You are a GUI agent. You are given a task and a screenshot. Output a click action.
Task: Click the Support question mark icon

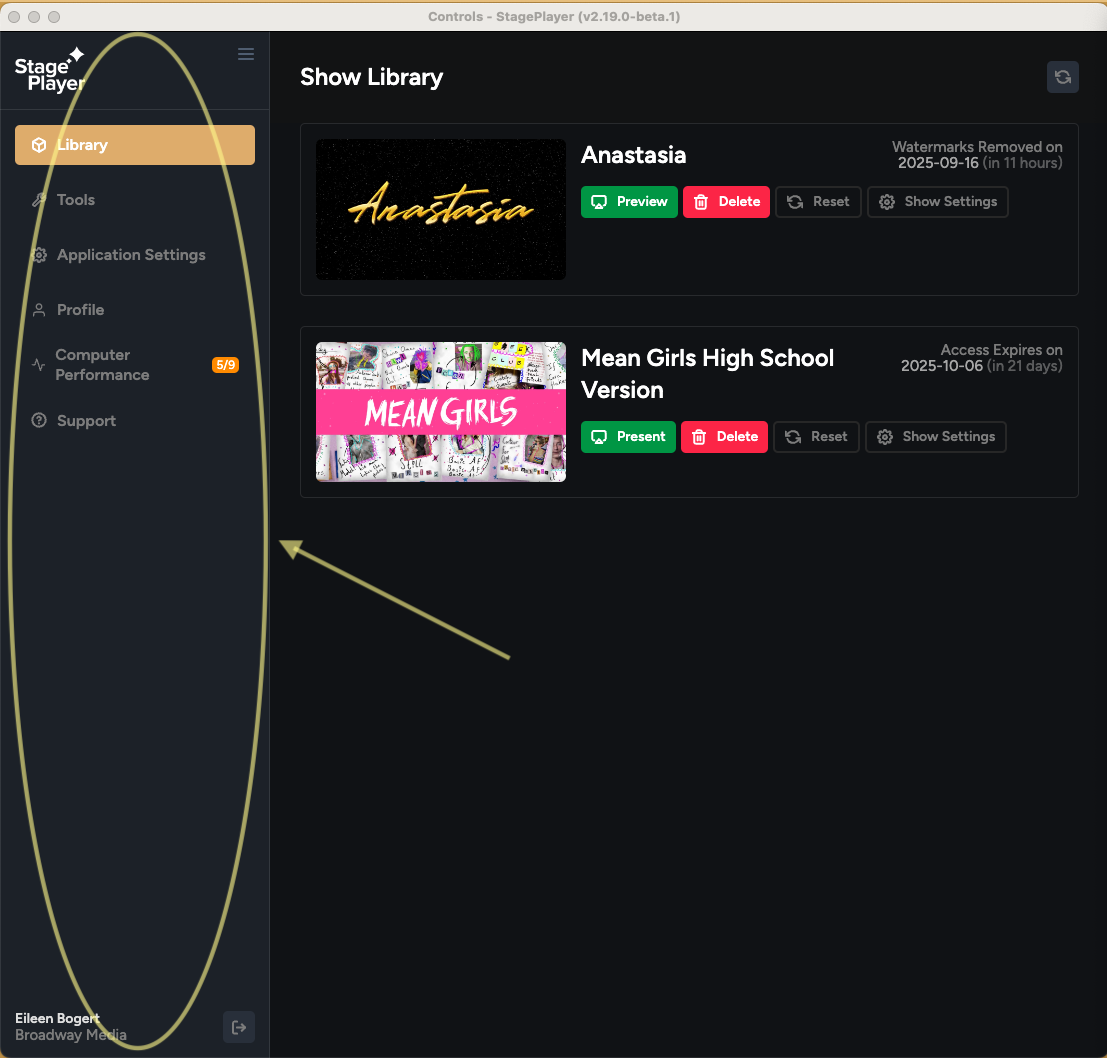click(39, 421)
